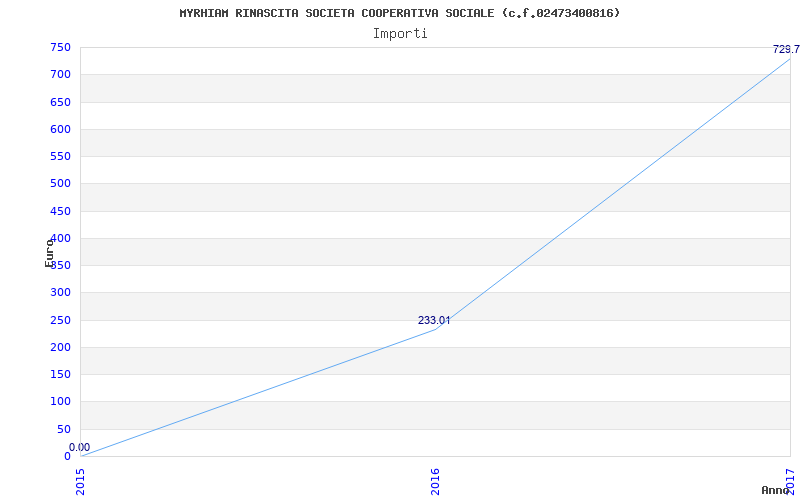
Task: Click the 200 y-axis tick label
Action: click(60, 347)
